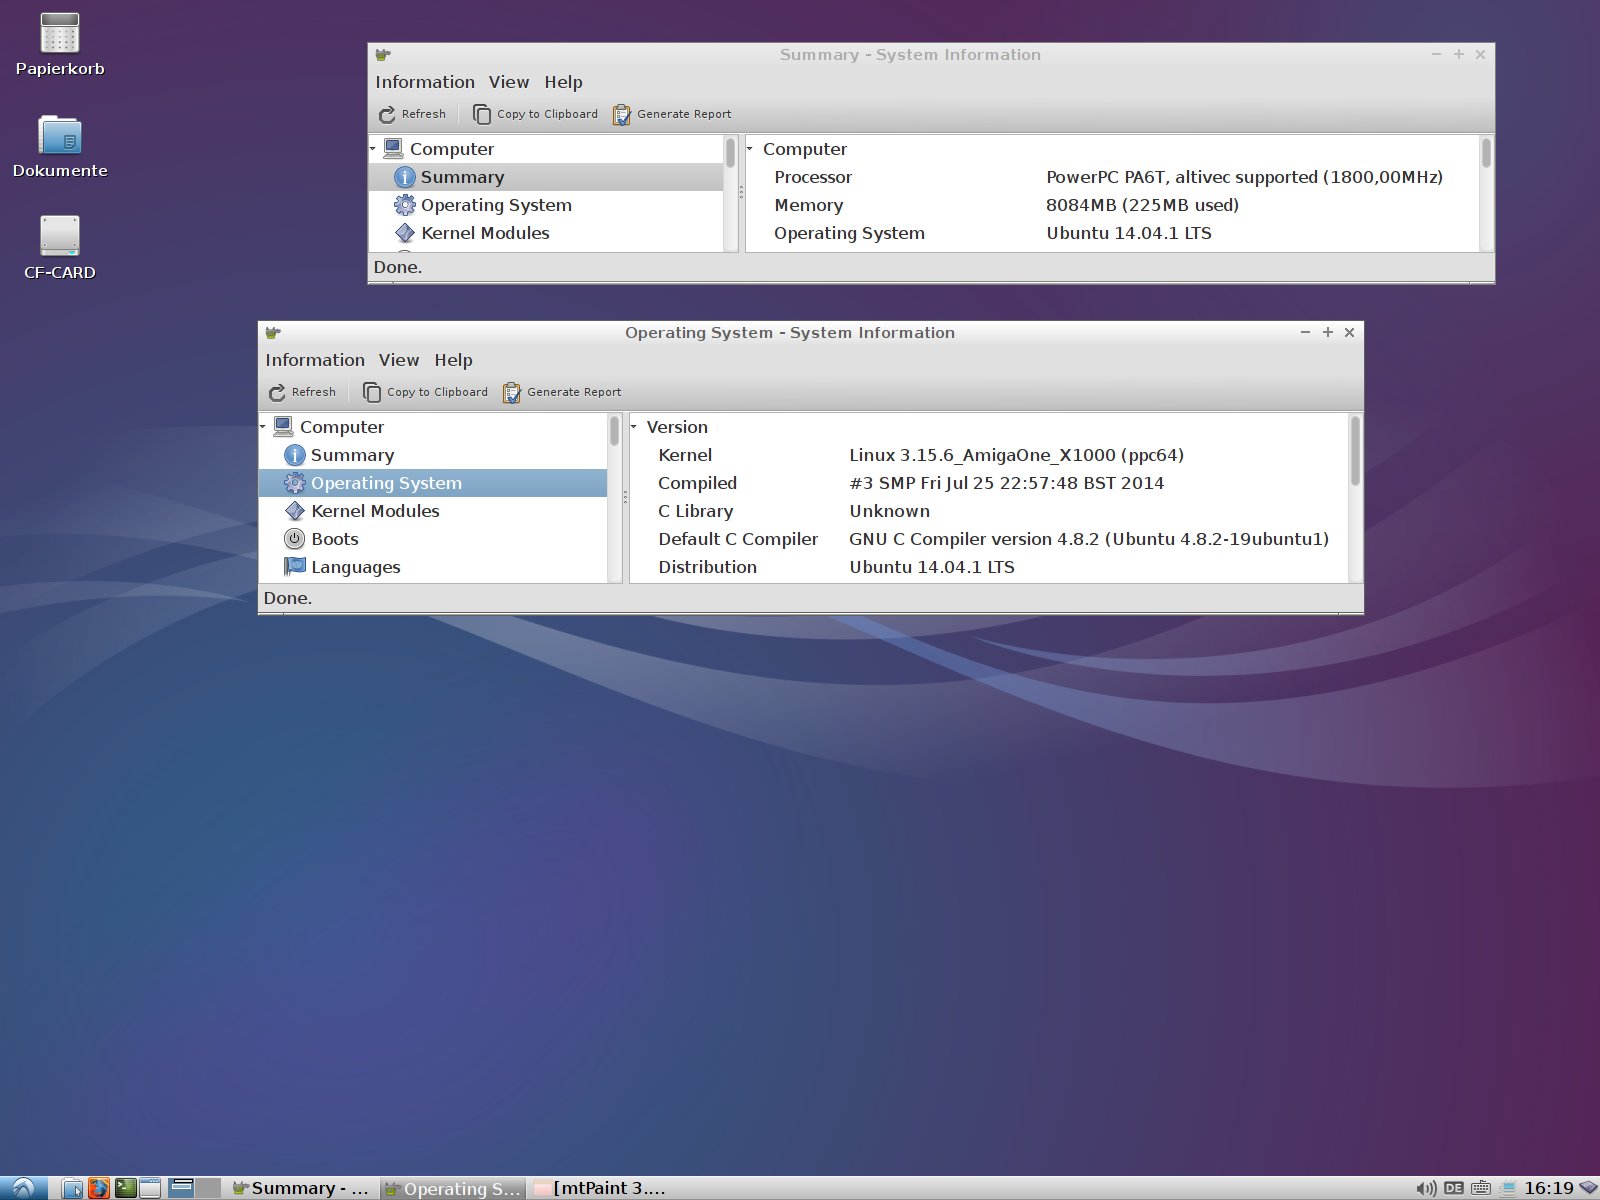The height and width of the screenshot is (1200, 1600).
Task: Click Copy to Clipboard in the Summary window
Action: 535,114
